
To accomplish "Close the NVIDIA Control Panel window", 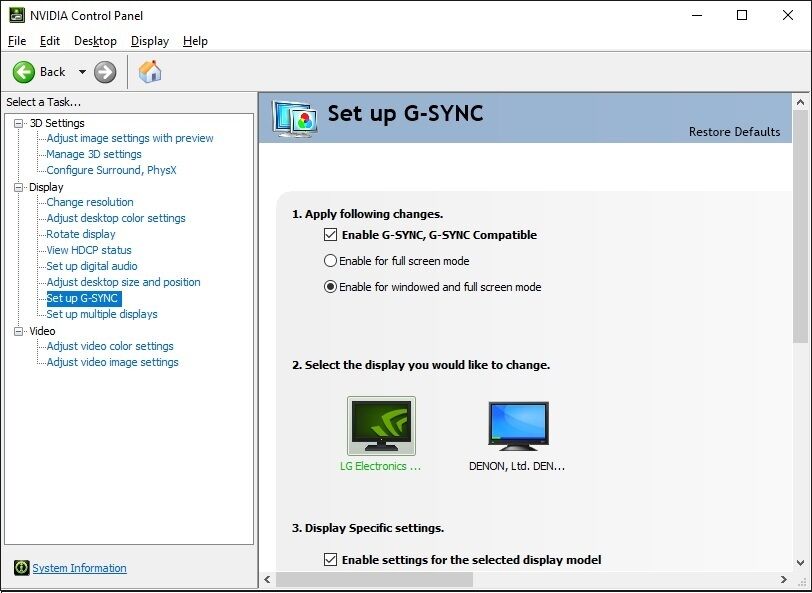I will 788,16.
